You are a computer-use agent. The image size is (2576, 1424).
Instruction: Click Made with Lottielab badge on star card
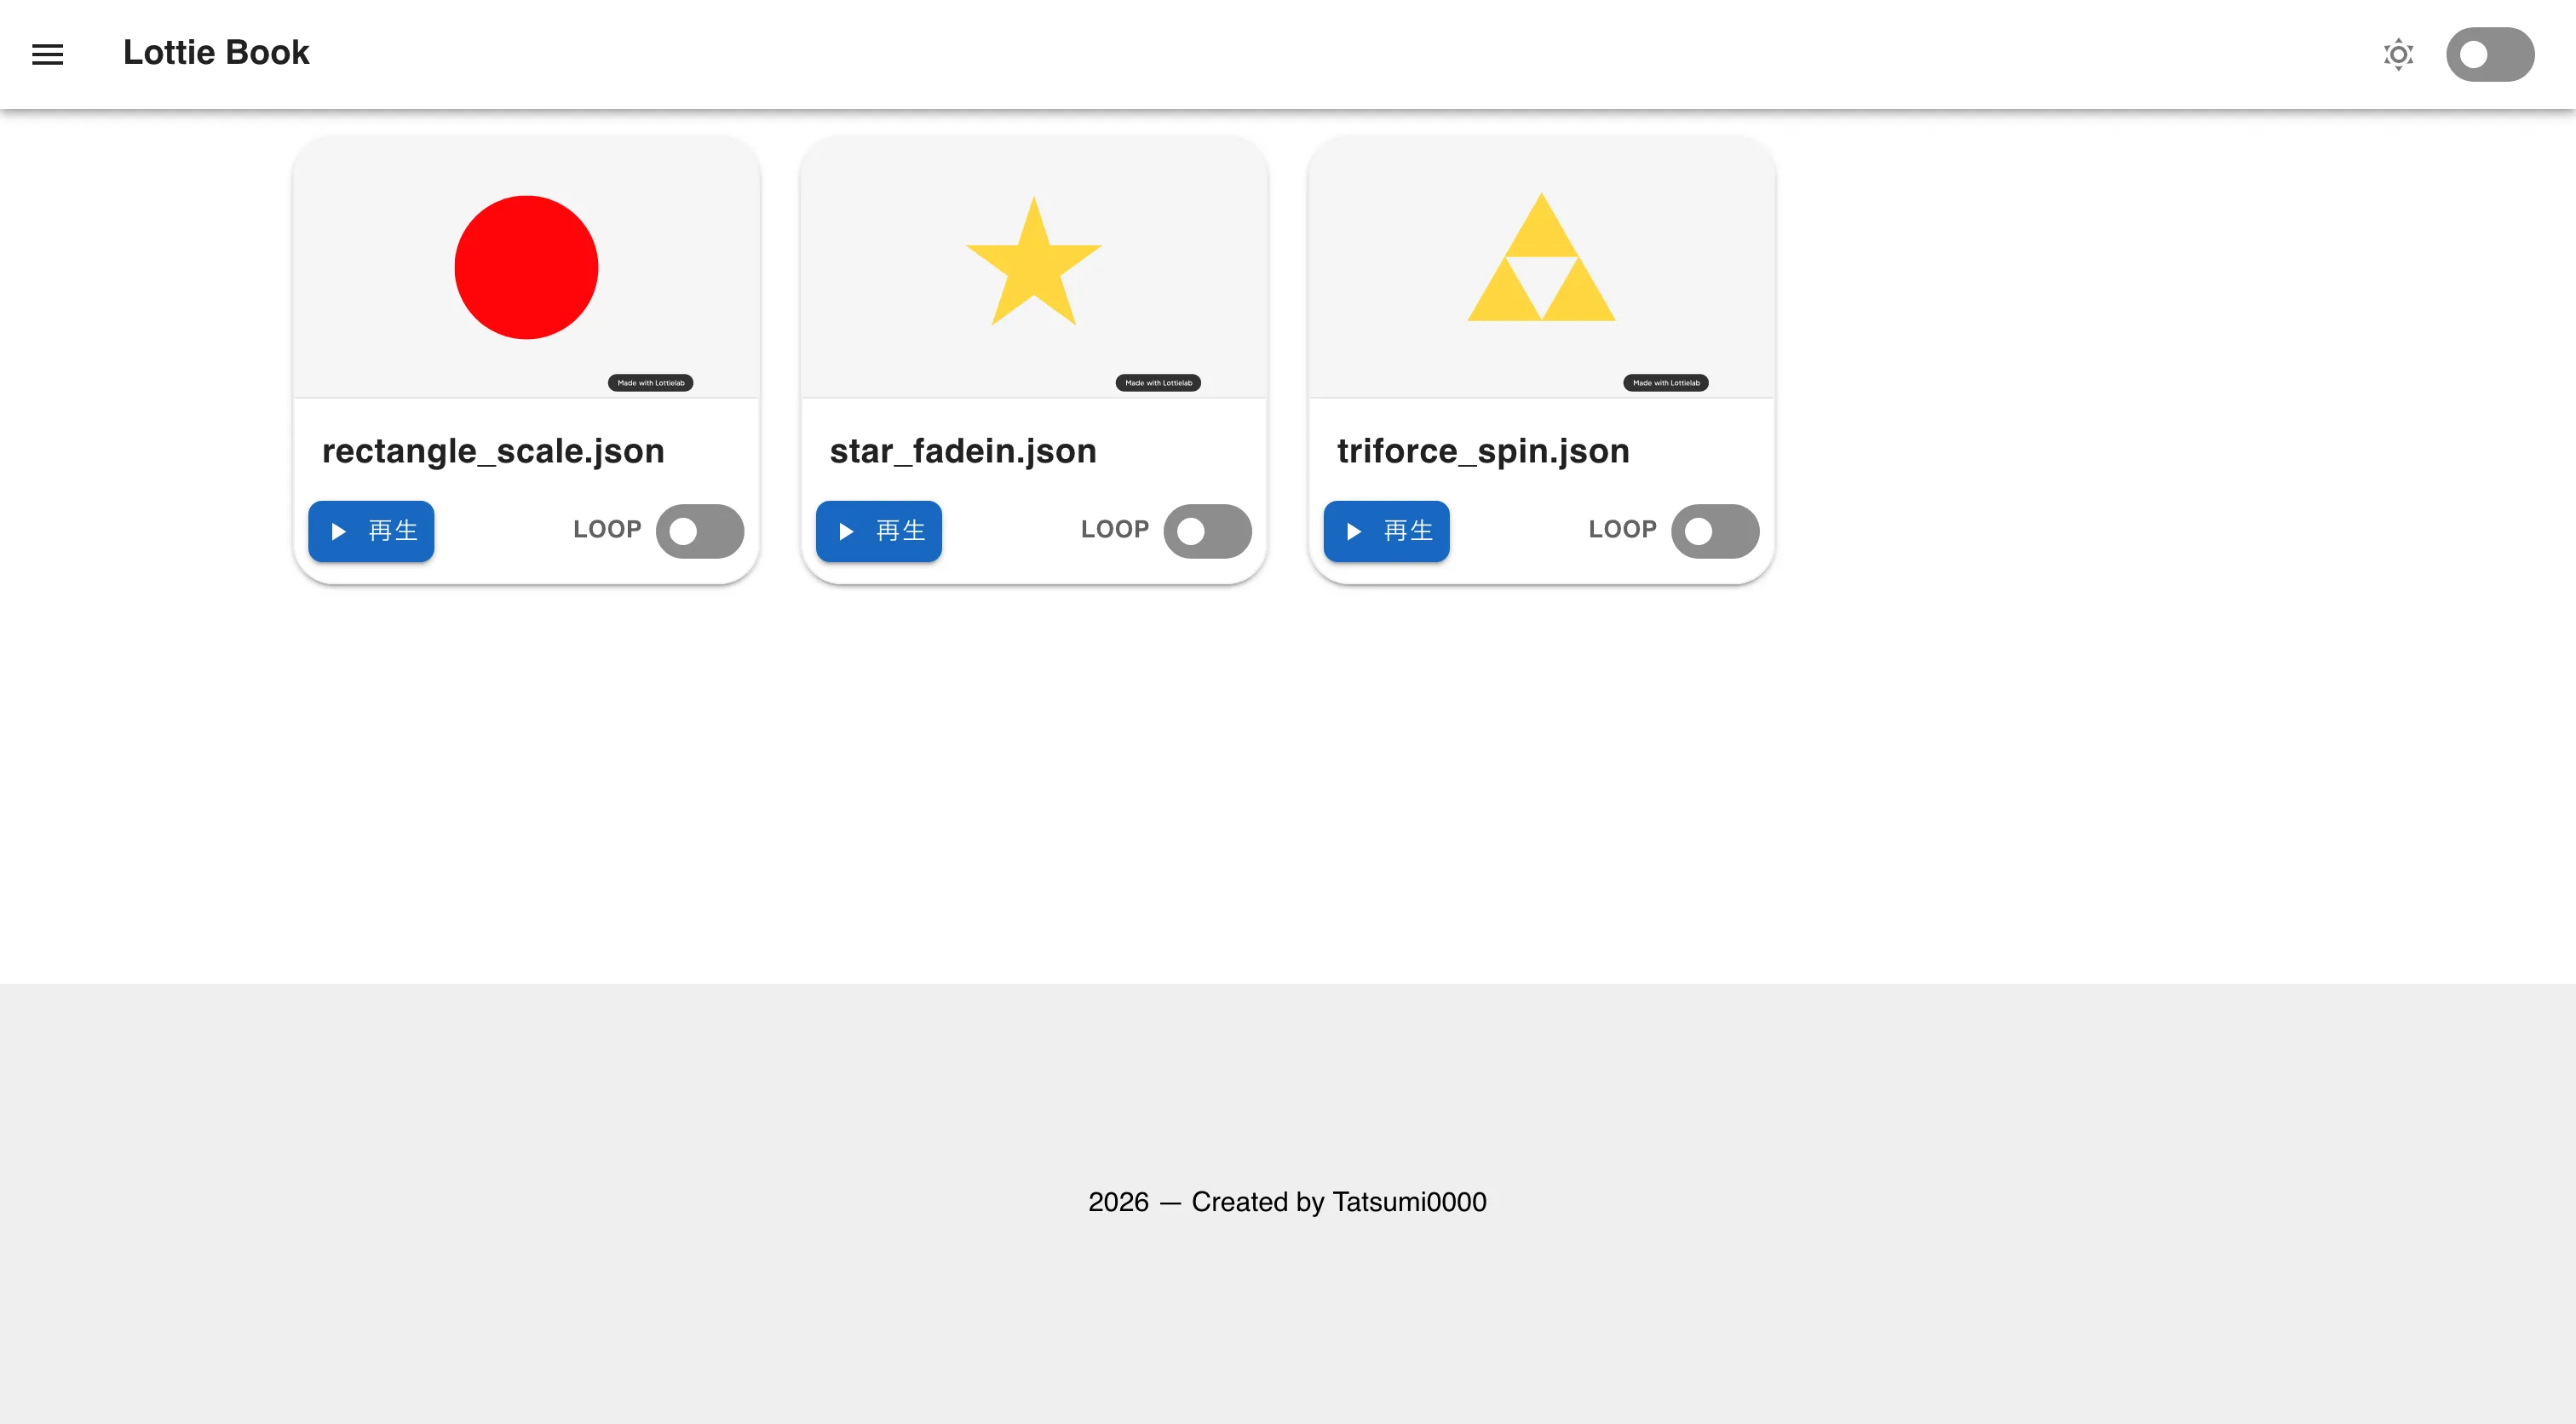tap(1158, 383)
